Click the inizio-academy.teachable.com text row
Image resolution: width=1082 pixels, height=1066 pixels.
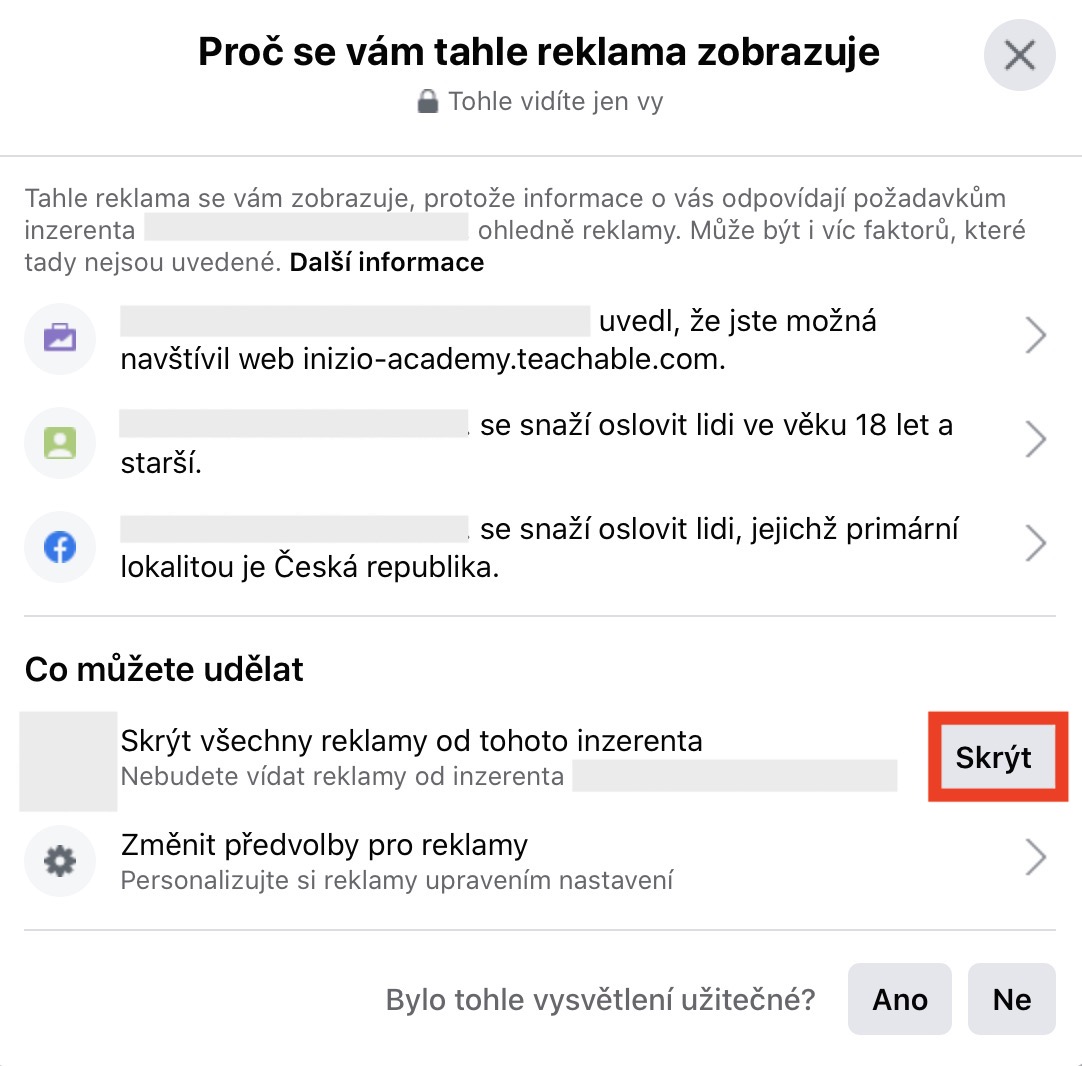click(x=422, y=360)
